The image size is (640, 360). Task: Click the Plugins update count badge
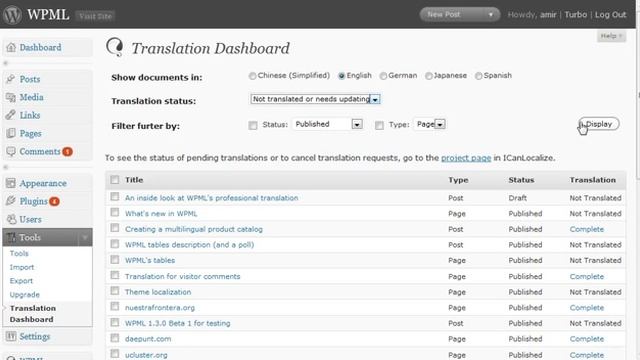pos(54,202)
